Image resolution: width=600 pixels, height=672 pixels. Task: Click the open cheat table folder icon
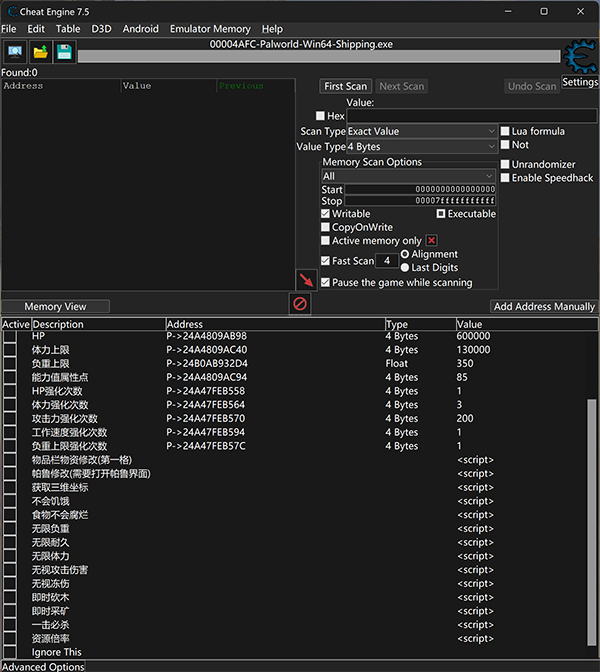(x=40, y=52)
